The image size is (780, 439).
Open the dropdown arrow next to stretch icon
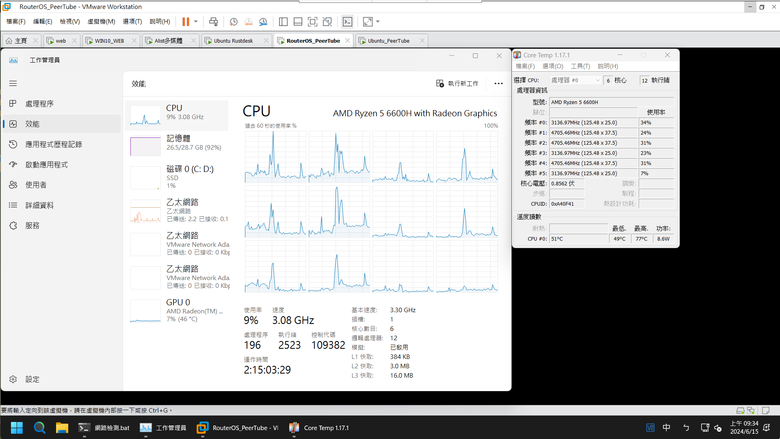[x=378, y=21]
